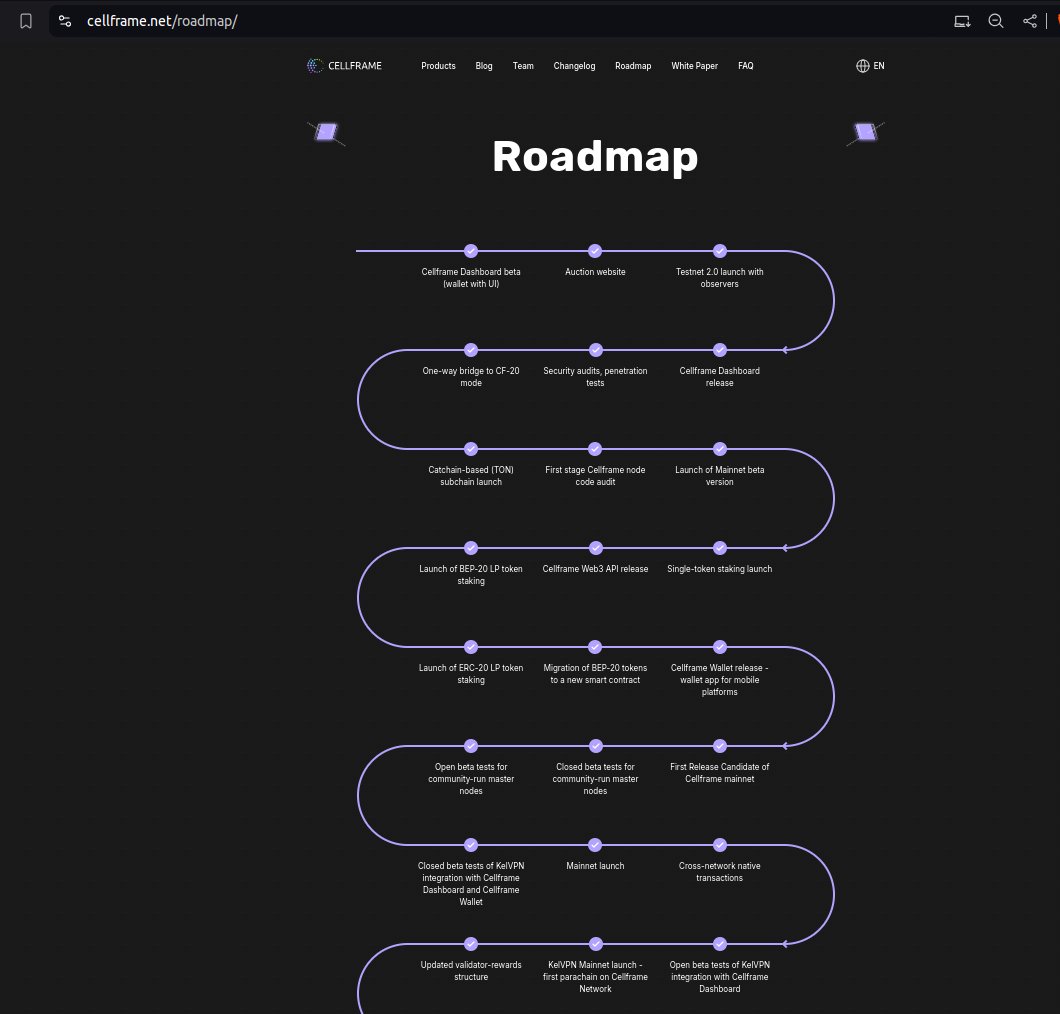
Task: Open the Changelog page
Action: pyautogui.click(x=574, y=66)
